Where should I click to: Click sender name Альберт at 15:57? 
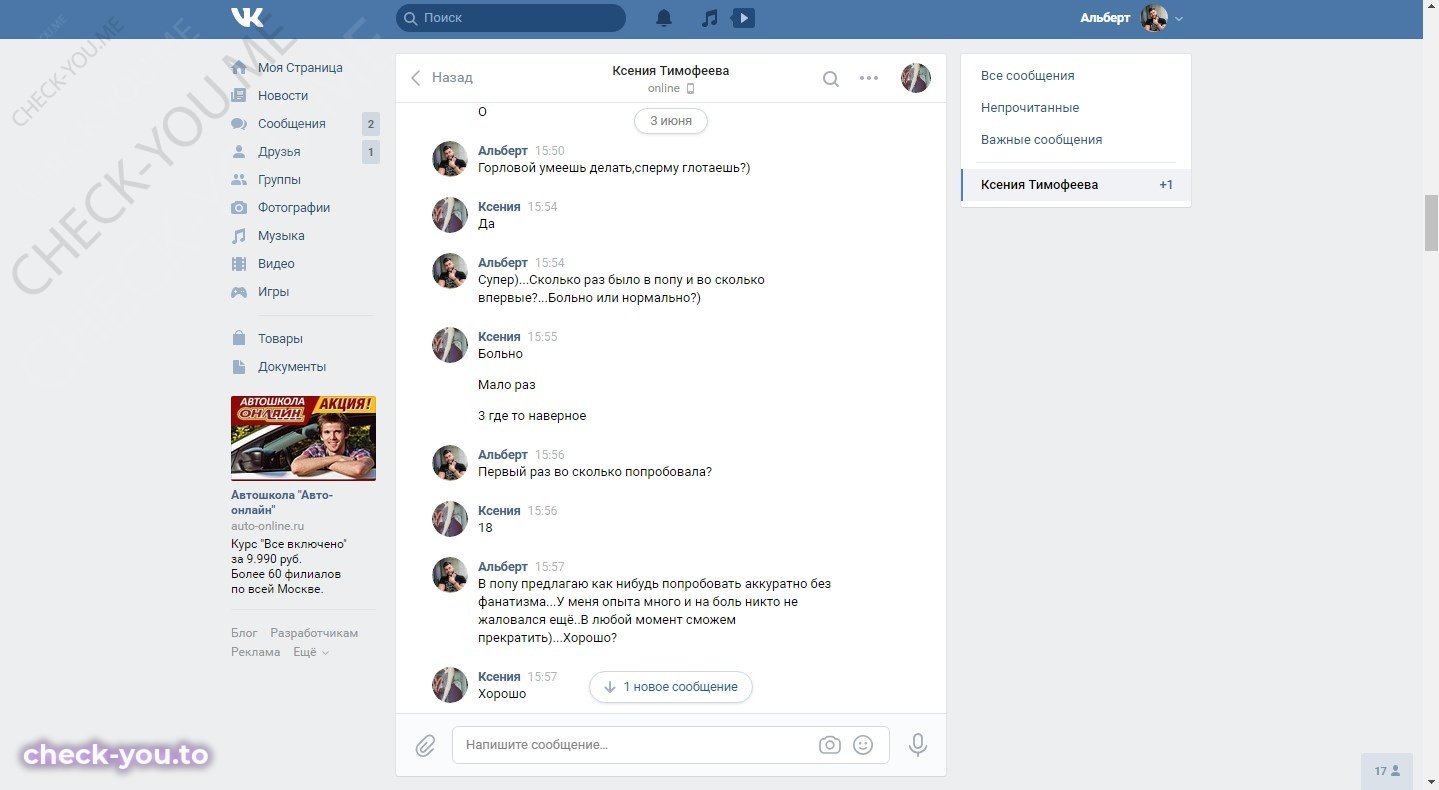point(503,567)
